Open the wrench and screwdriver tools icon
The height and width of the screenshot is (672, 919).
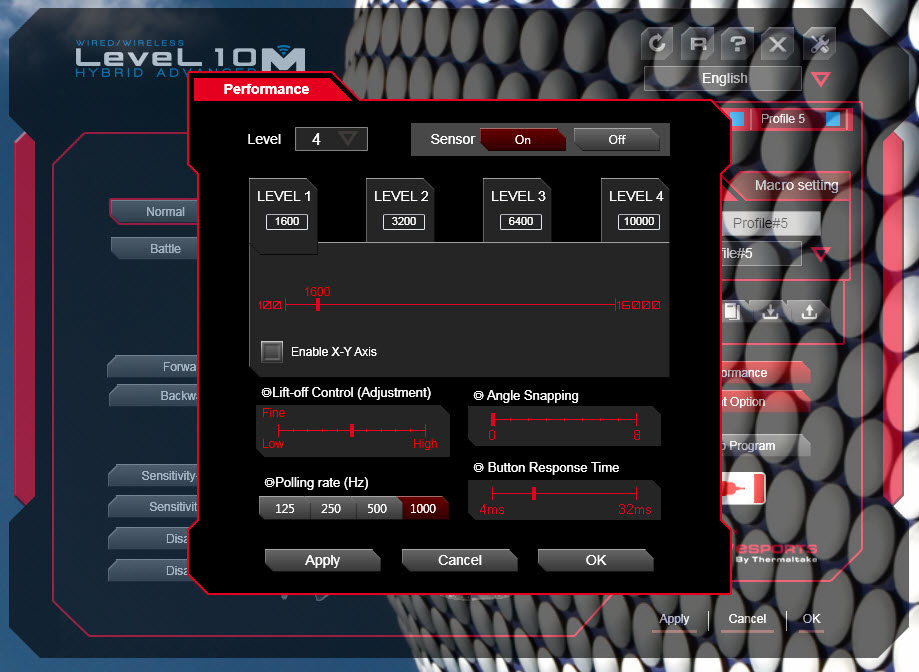pos(818,43)
